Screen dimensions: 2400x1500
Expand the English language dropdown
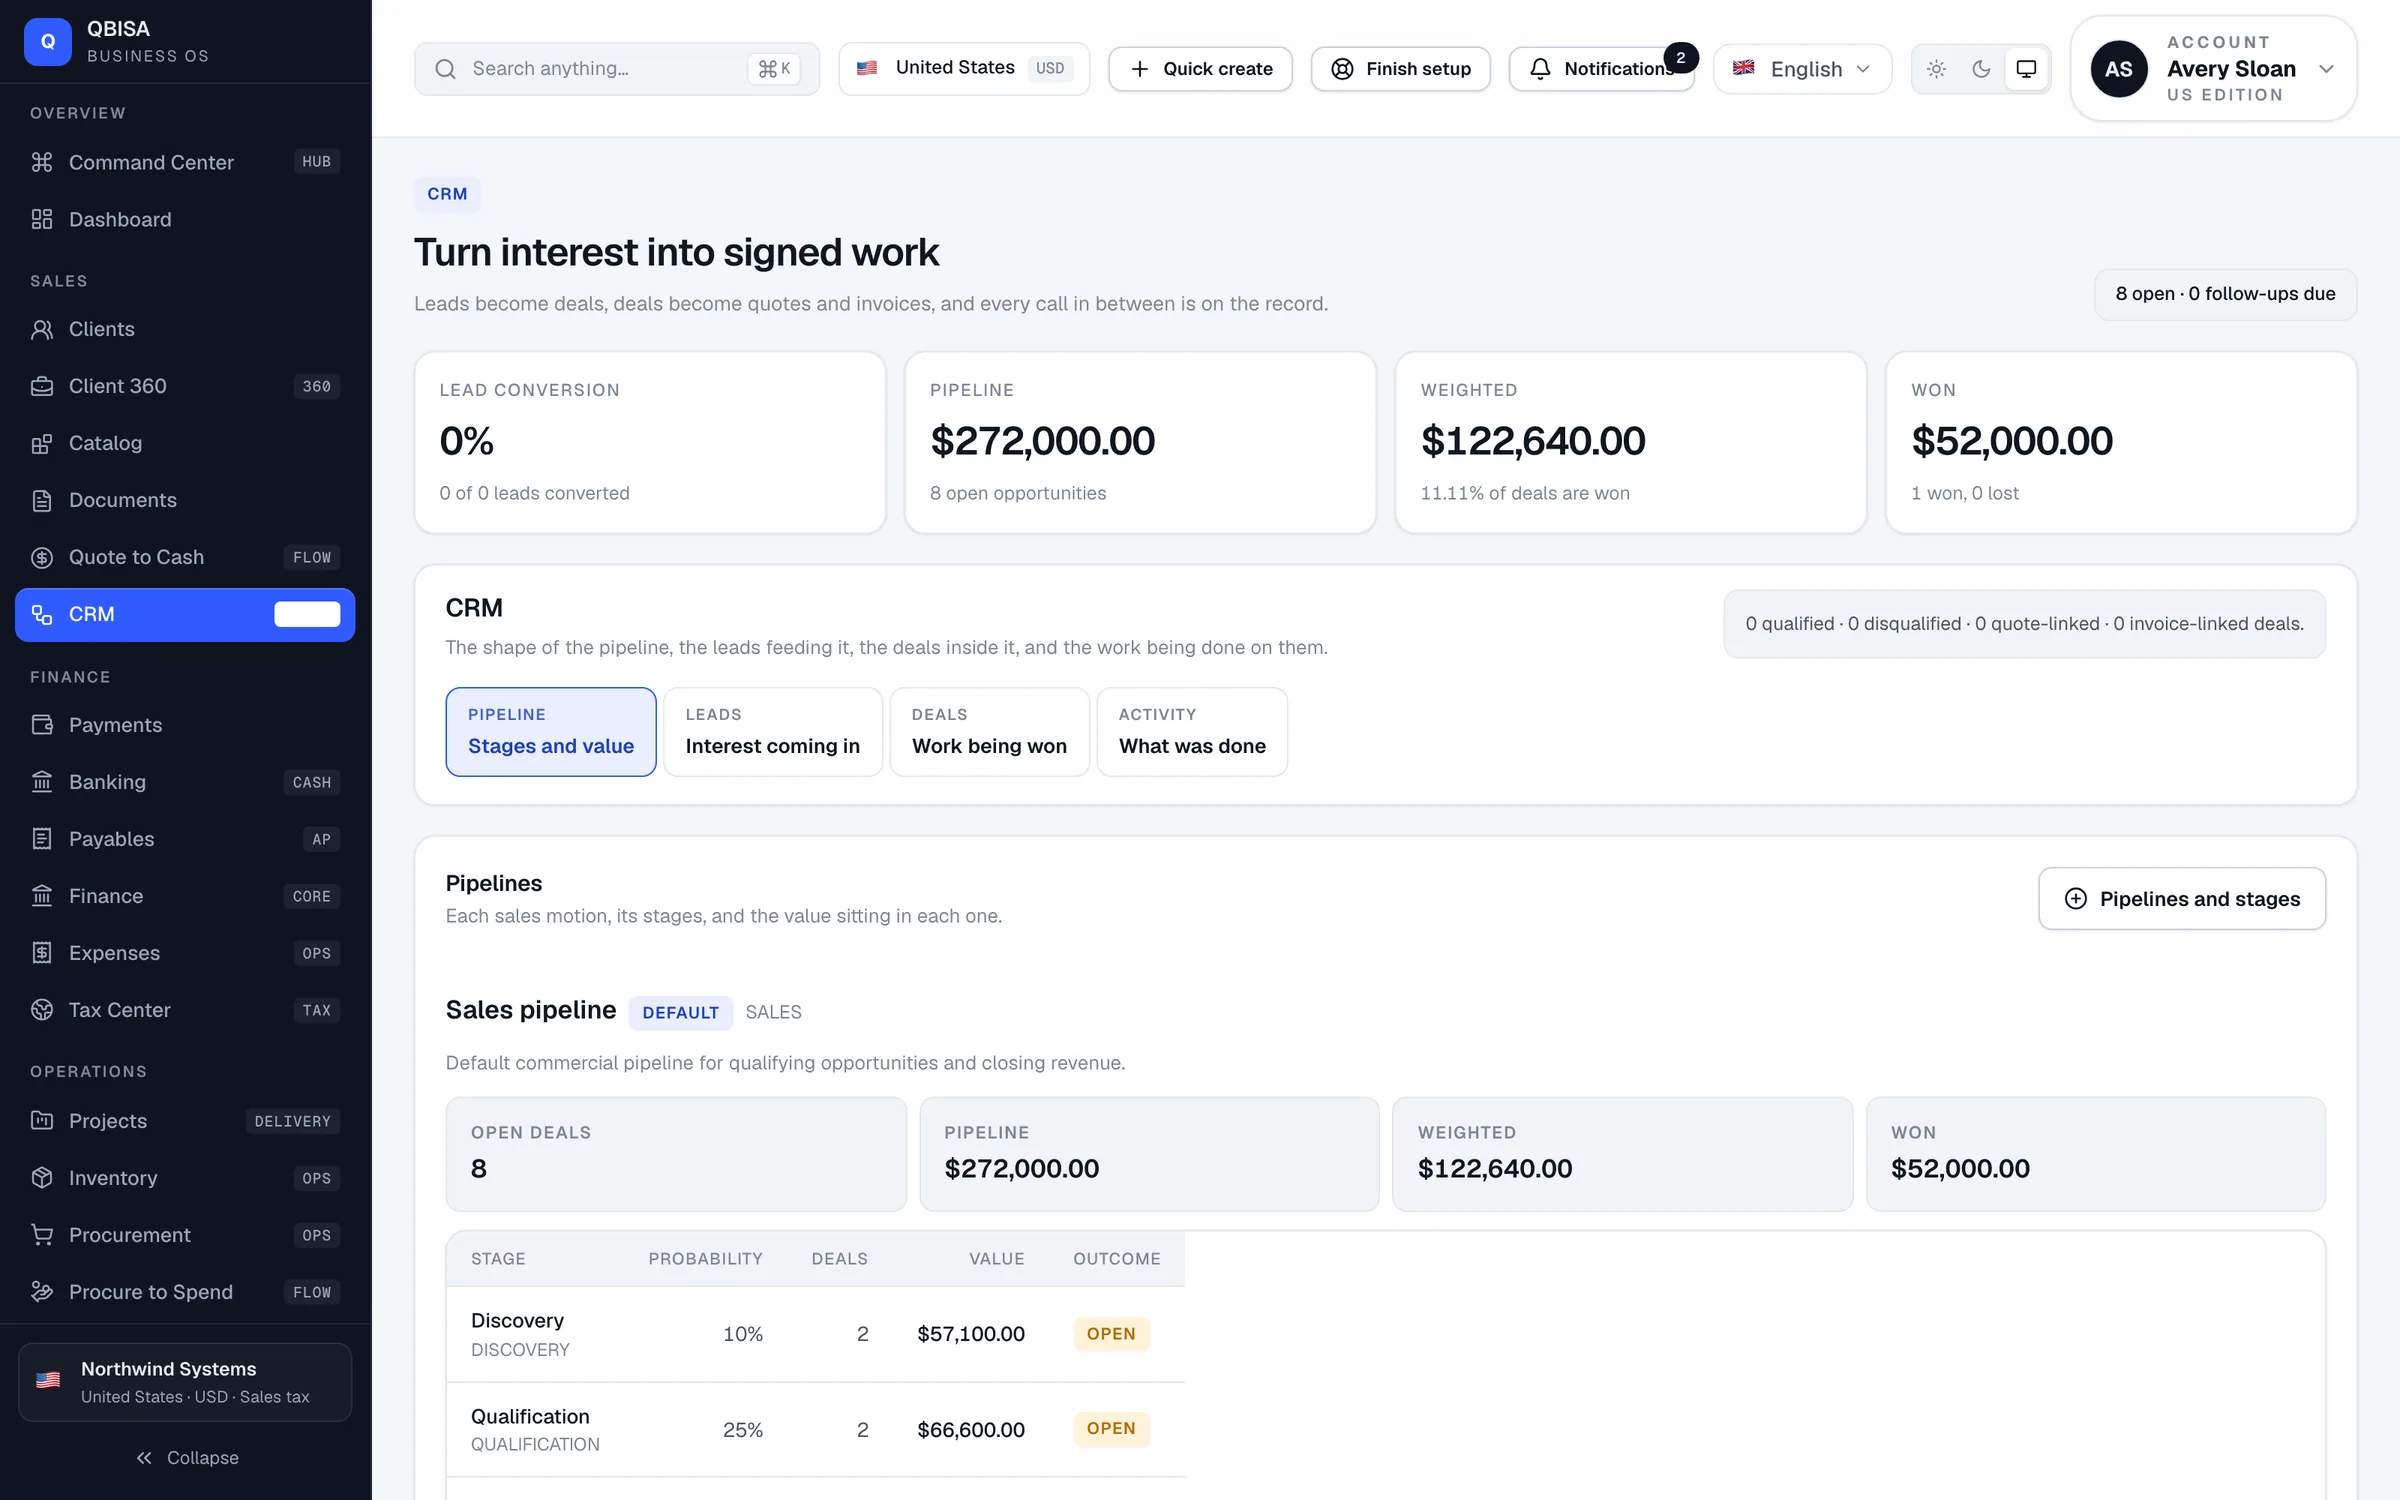(1802, 69)
